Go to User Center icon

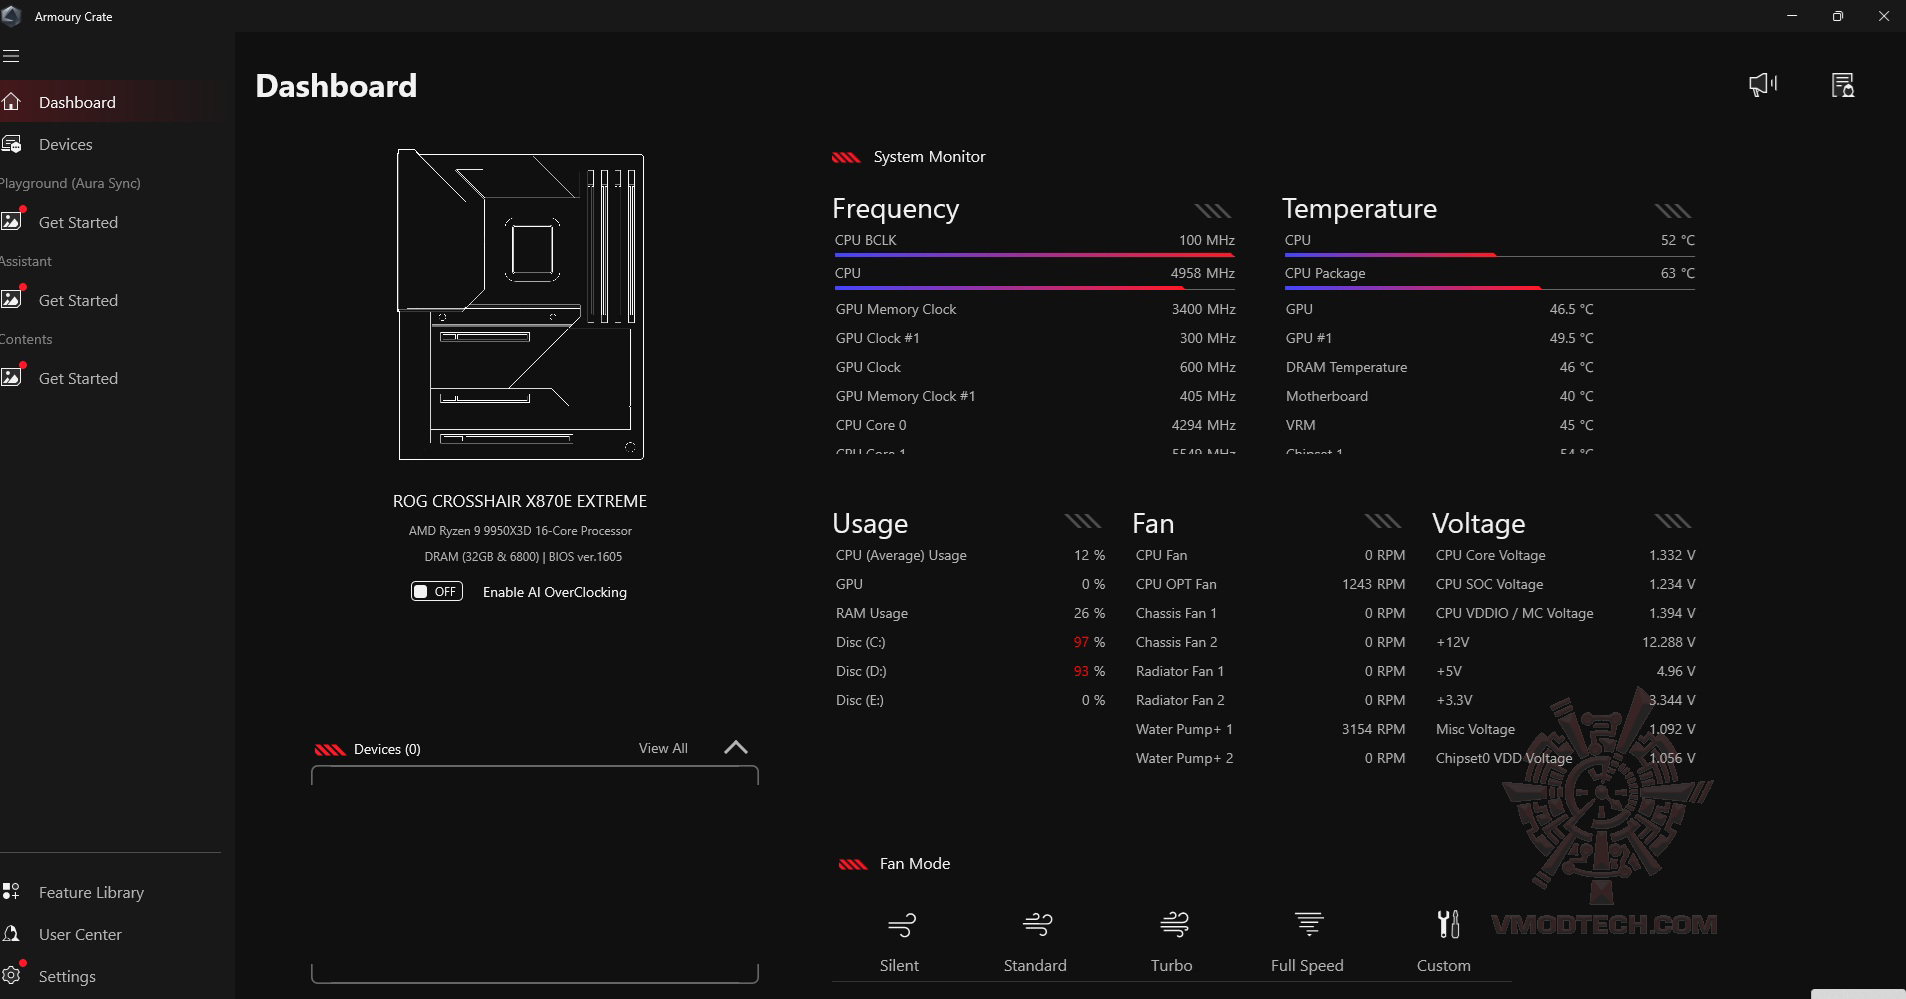tap(11, 934)
